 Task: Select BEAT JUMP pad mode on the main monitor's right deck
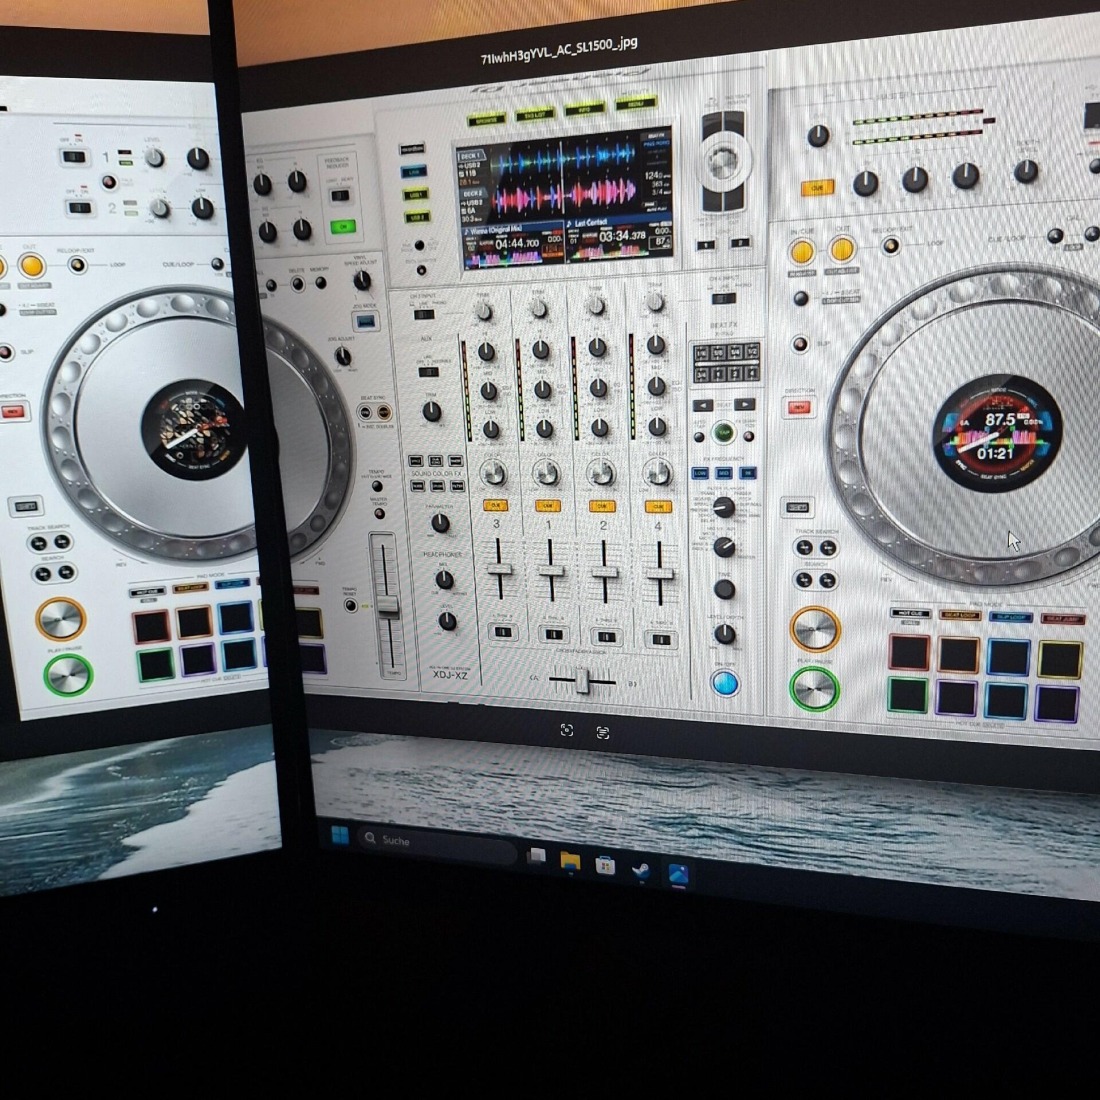[1062, 619]
